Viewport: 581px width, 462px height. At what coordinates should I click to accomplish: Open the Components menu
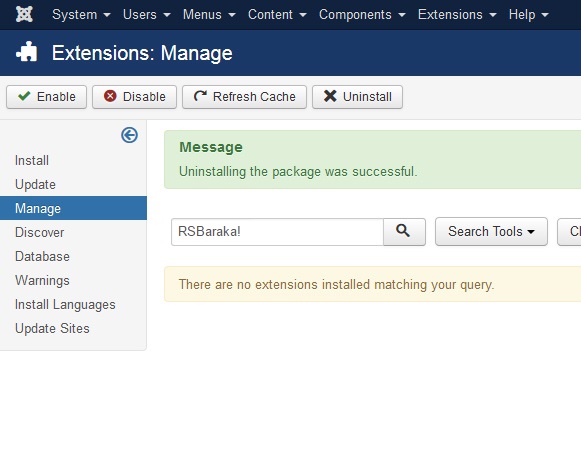(362, 14)
